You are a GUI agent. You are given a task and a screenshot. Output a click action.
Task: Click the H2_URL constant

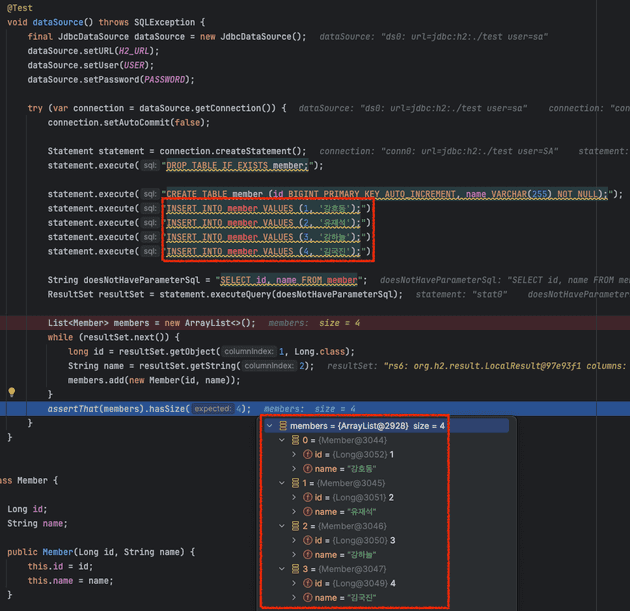[x=134, y=51]
